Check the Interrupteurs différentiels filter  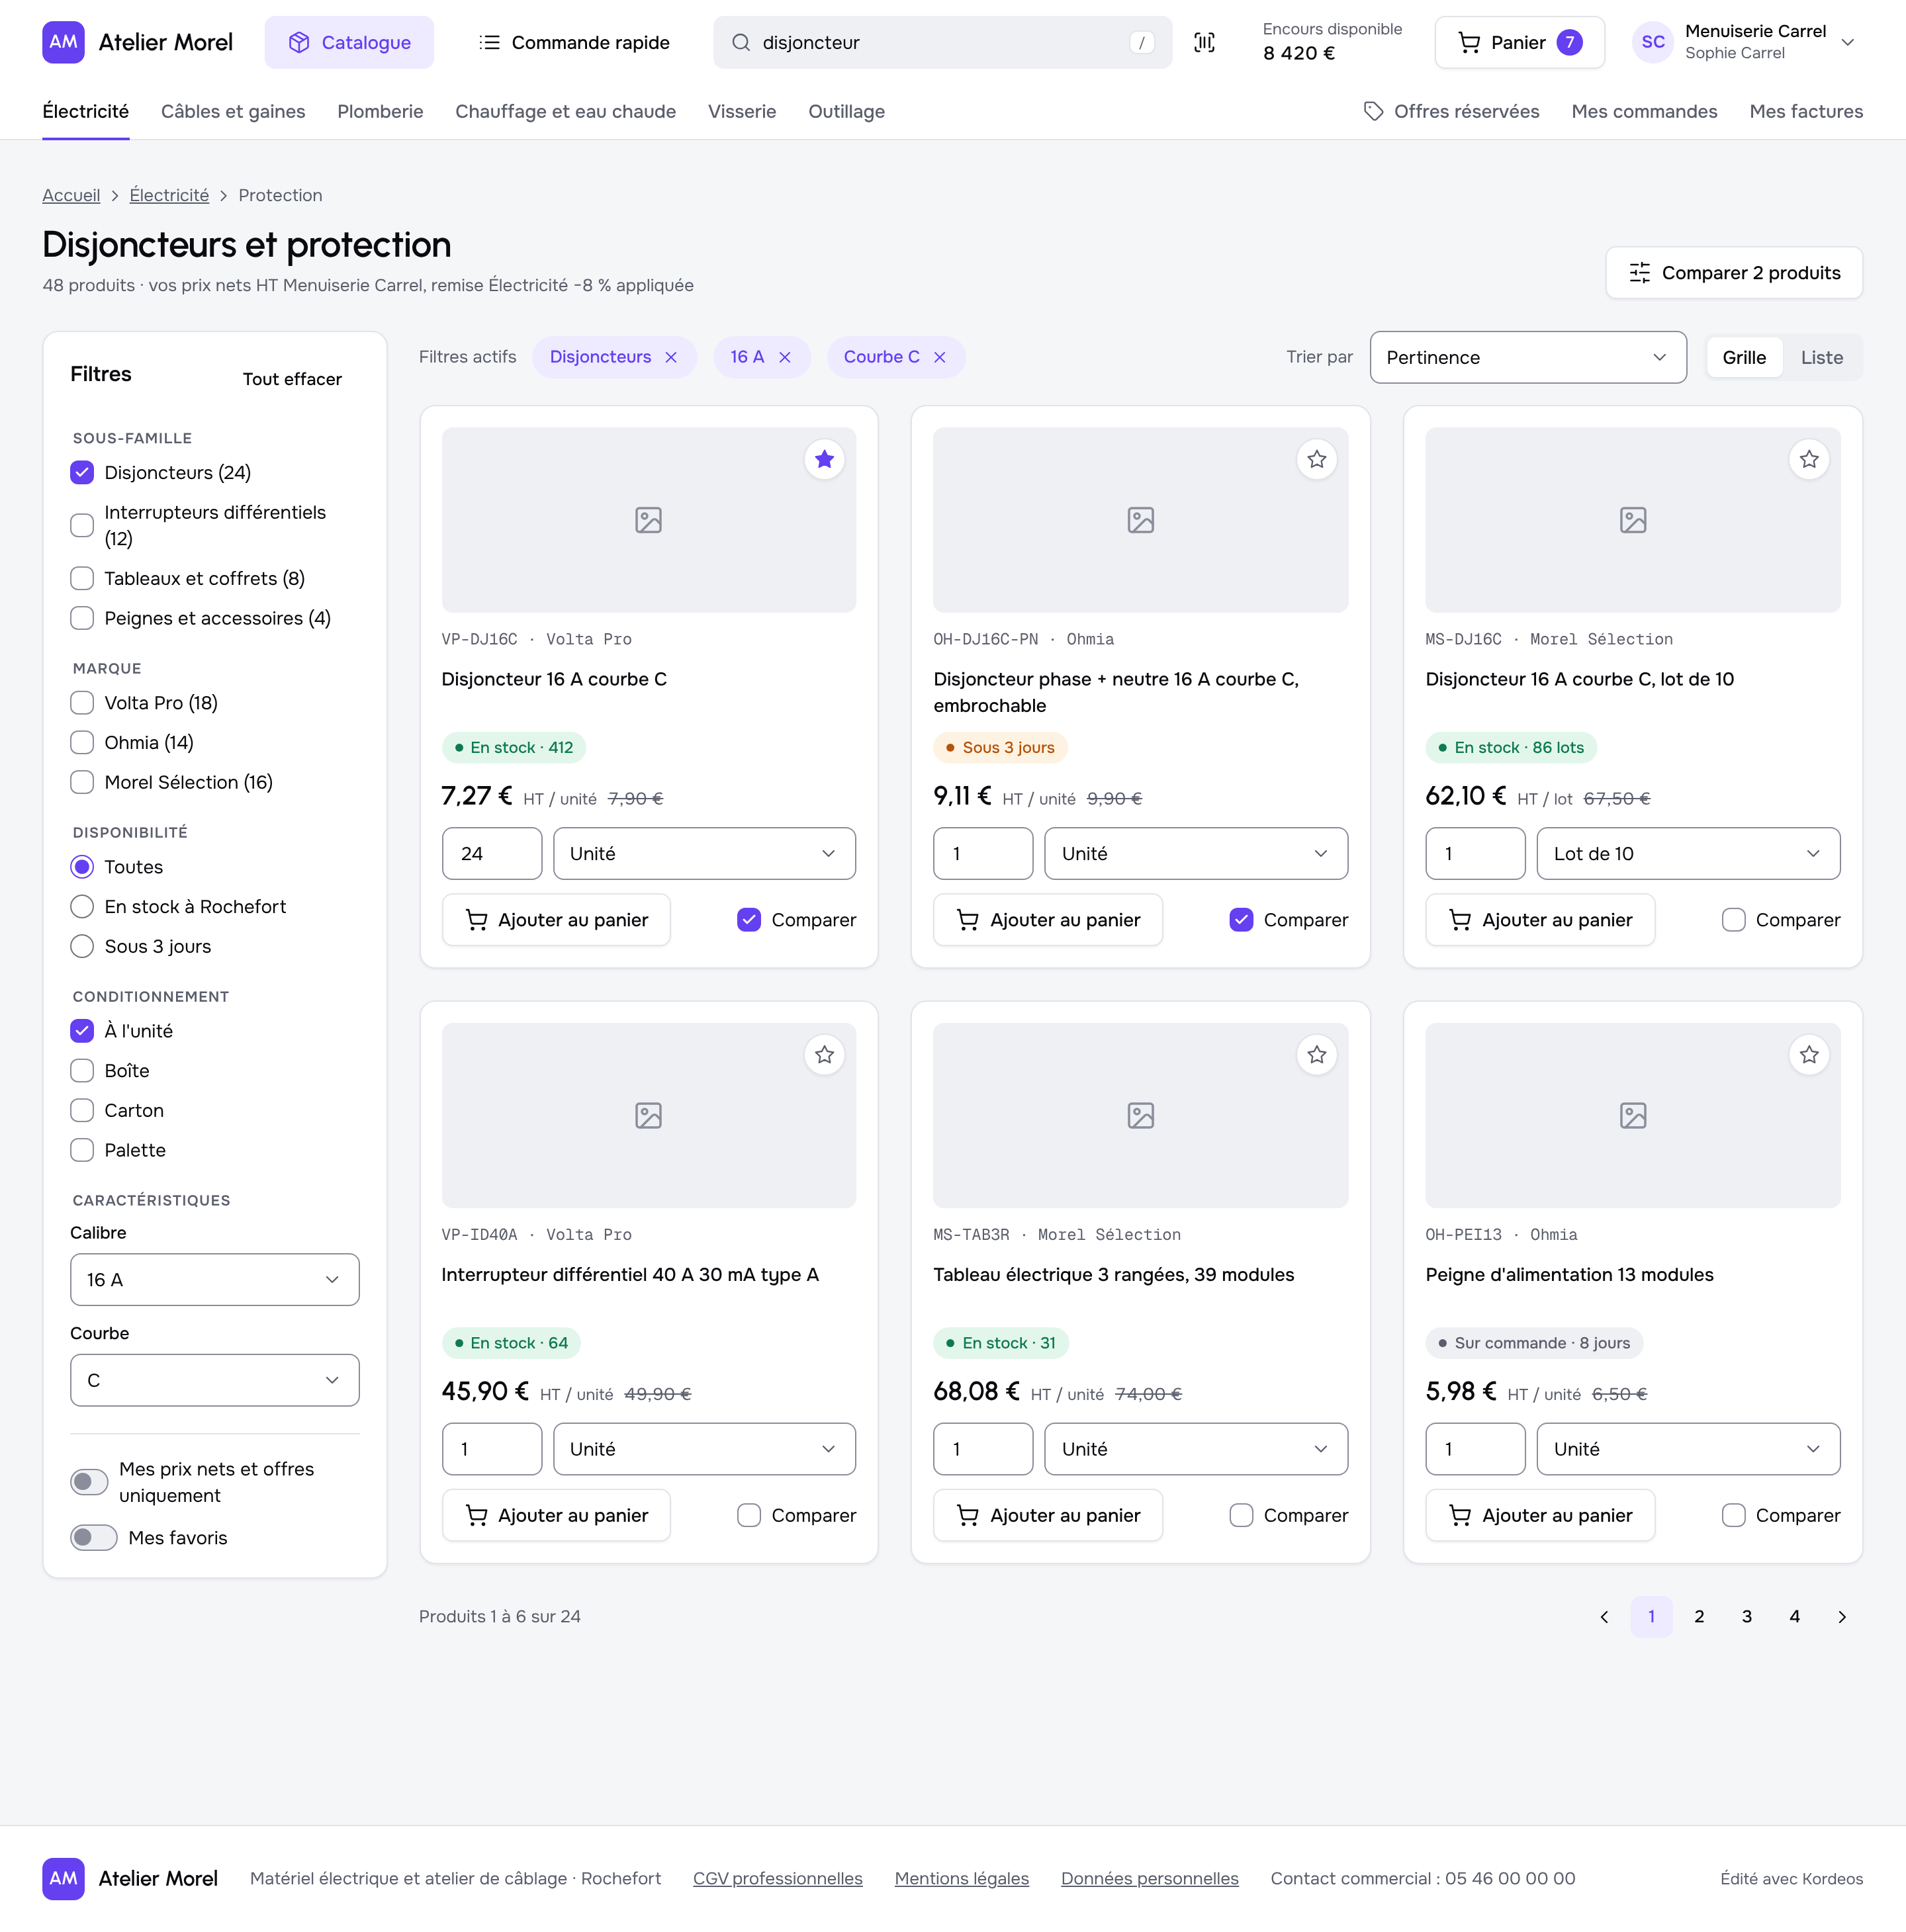(x=82, y=525)
